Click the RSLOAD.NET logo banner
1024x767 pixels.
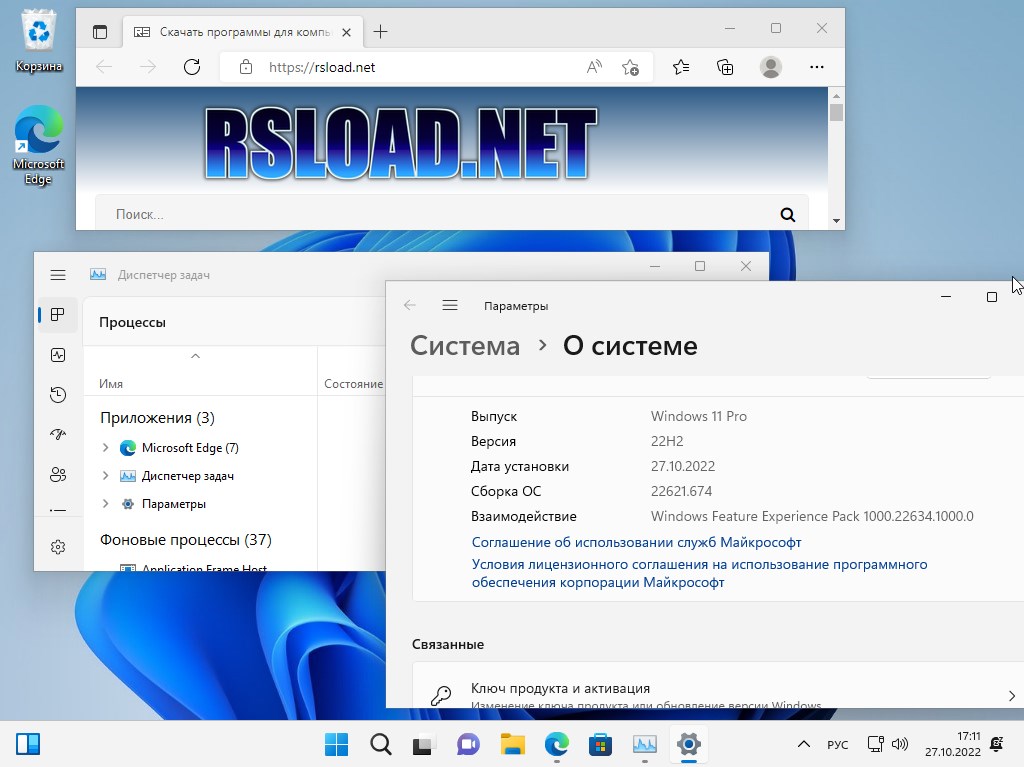click(x=400, y=144)
